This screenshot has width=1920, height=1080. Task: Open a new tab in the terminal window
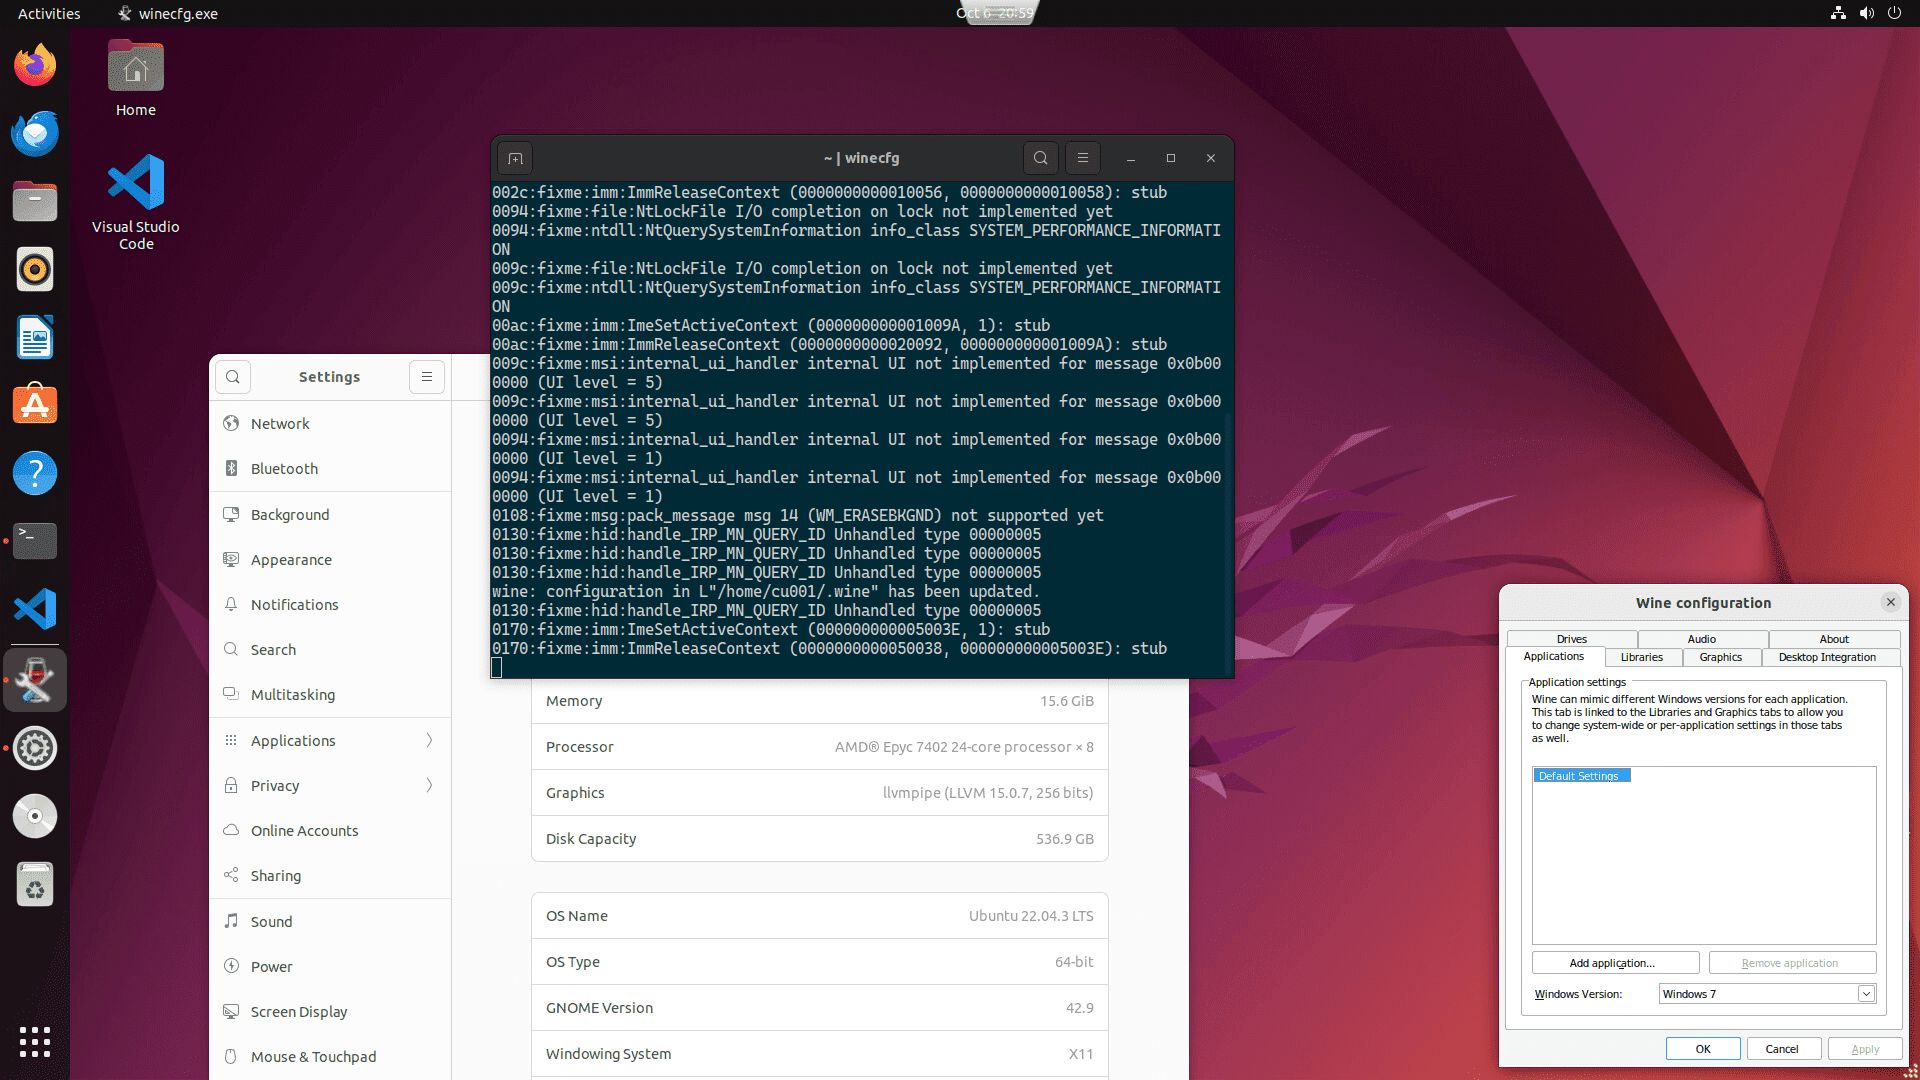(x=515, y=158)
